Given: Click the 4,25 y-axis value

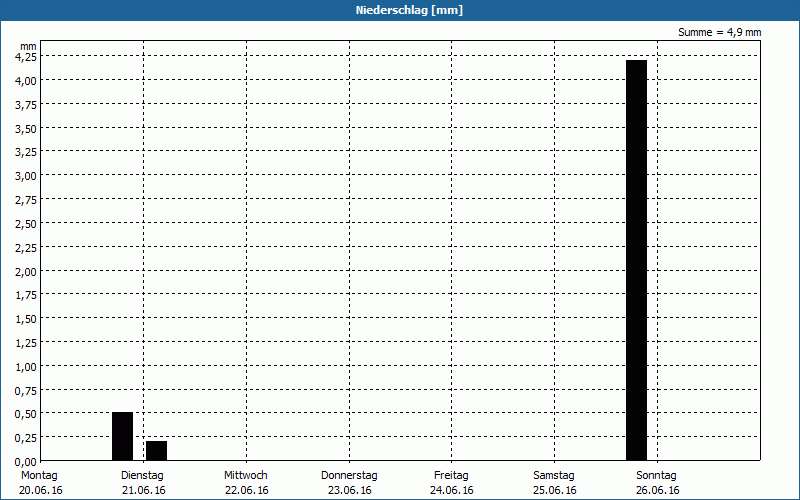Looking at the screenshot, I should (x=26, y=57).
